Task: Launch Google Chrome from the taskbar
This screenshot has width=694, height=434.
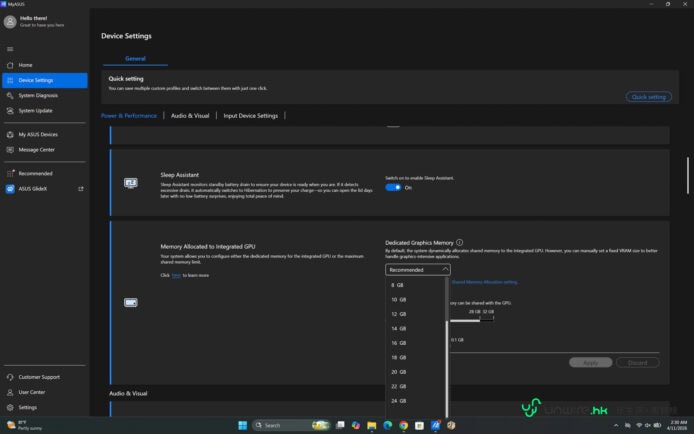Action: (404, 425)
